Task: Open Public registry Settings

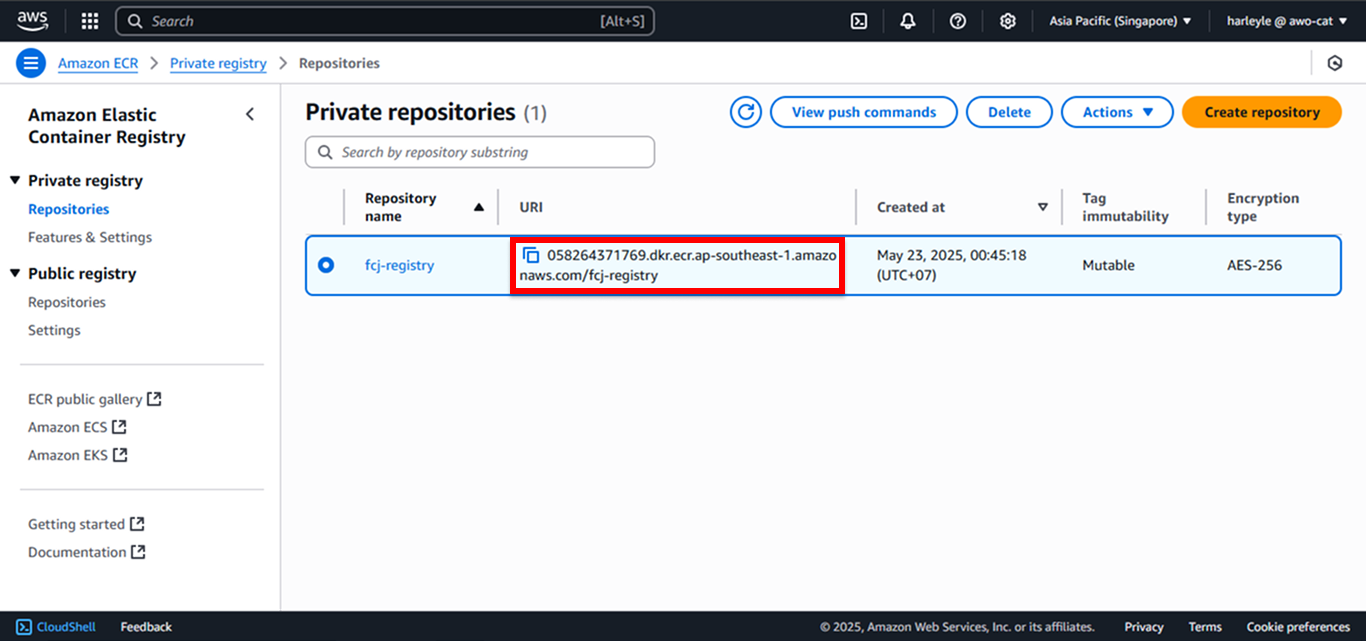Action: pos(54,330)
